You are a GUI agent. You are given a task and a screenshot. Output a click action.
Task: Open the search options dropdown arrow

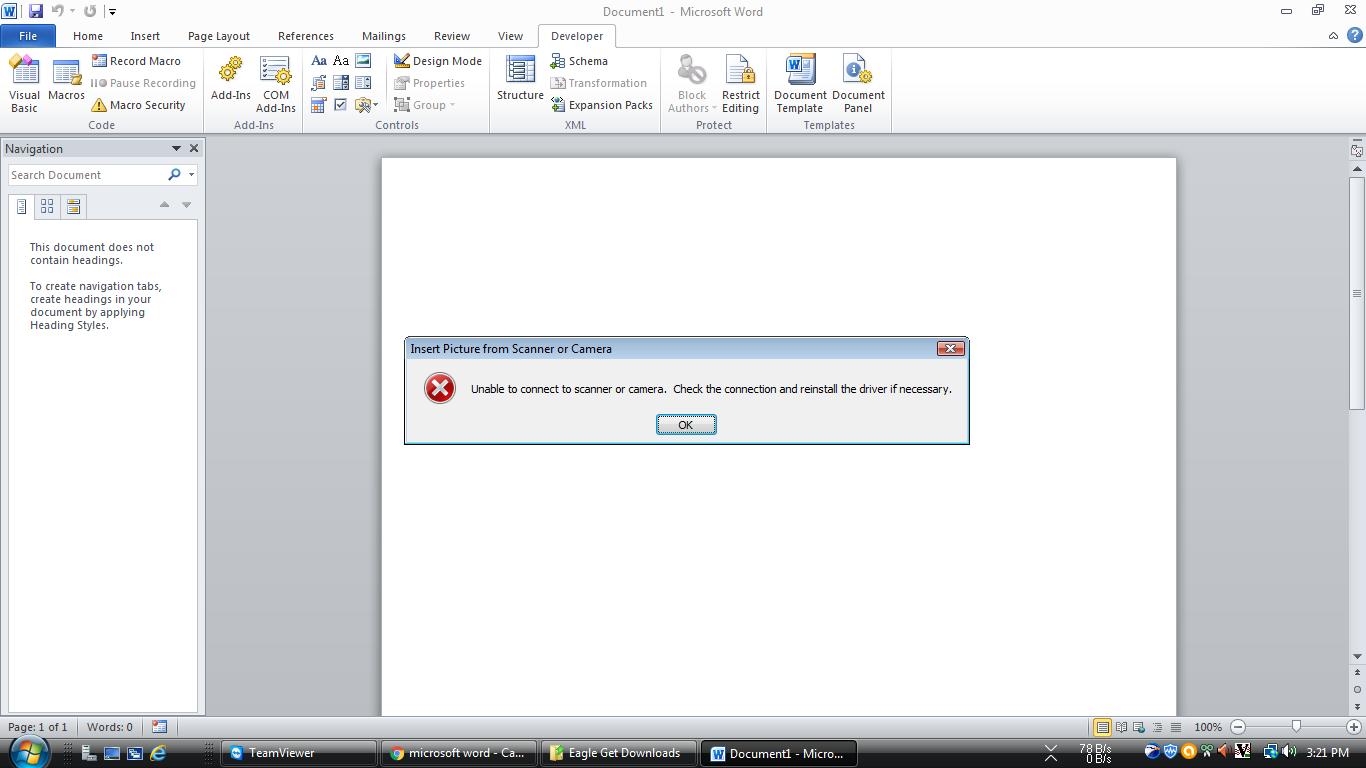[191, 175]
